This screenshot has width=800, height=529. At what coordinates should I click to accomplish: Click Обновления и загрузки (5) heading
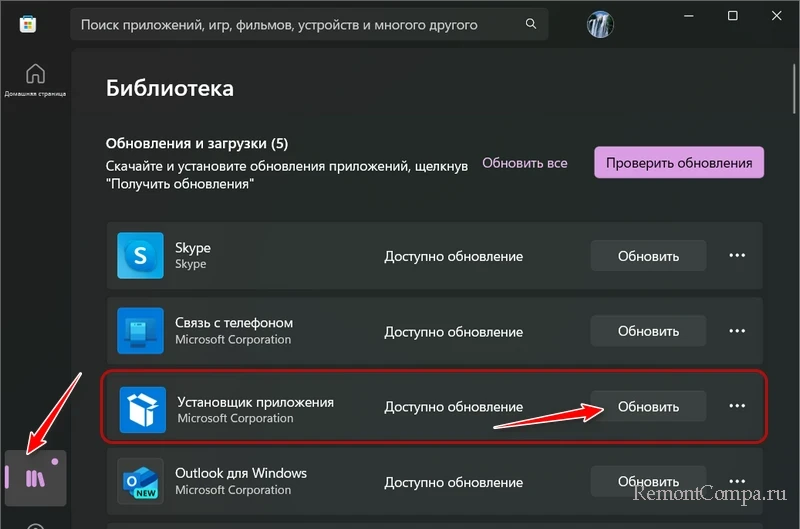(197, 143)
